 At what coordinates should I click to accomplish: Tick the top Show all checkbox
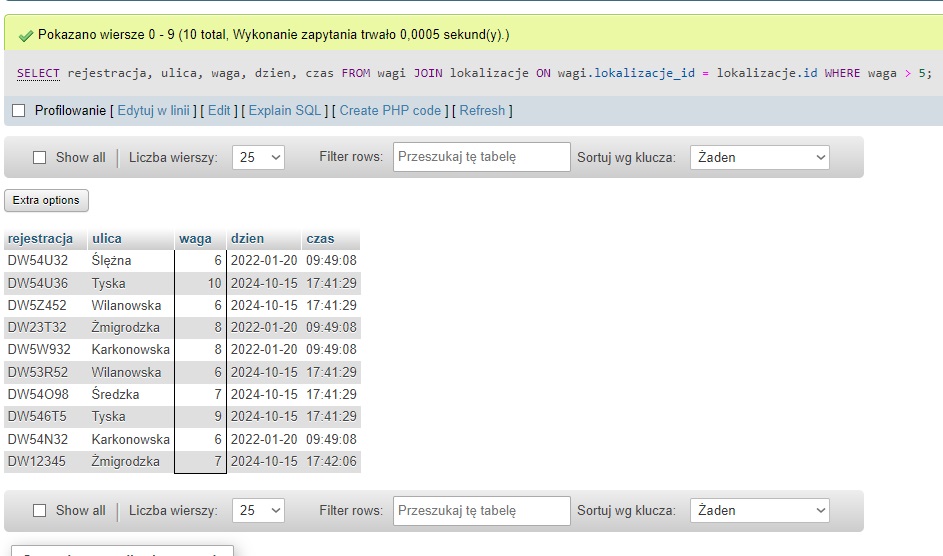[40, 157]
